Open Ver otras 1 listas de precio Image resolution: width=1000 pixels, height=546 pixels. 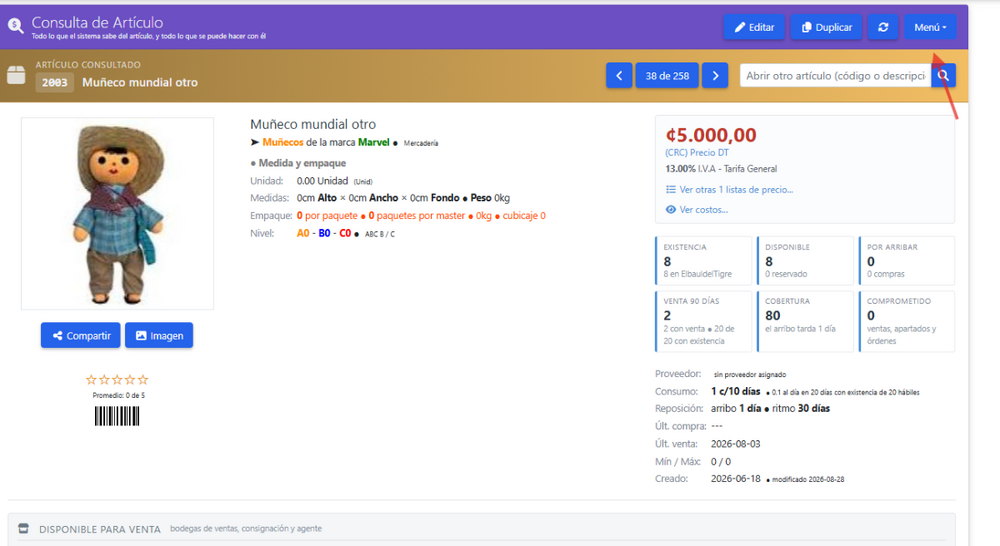click(729, 189)
